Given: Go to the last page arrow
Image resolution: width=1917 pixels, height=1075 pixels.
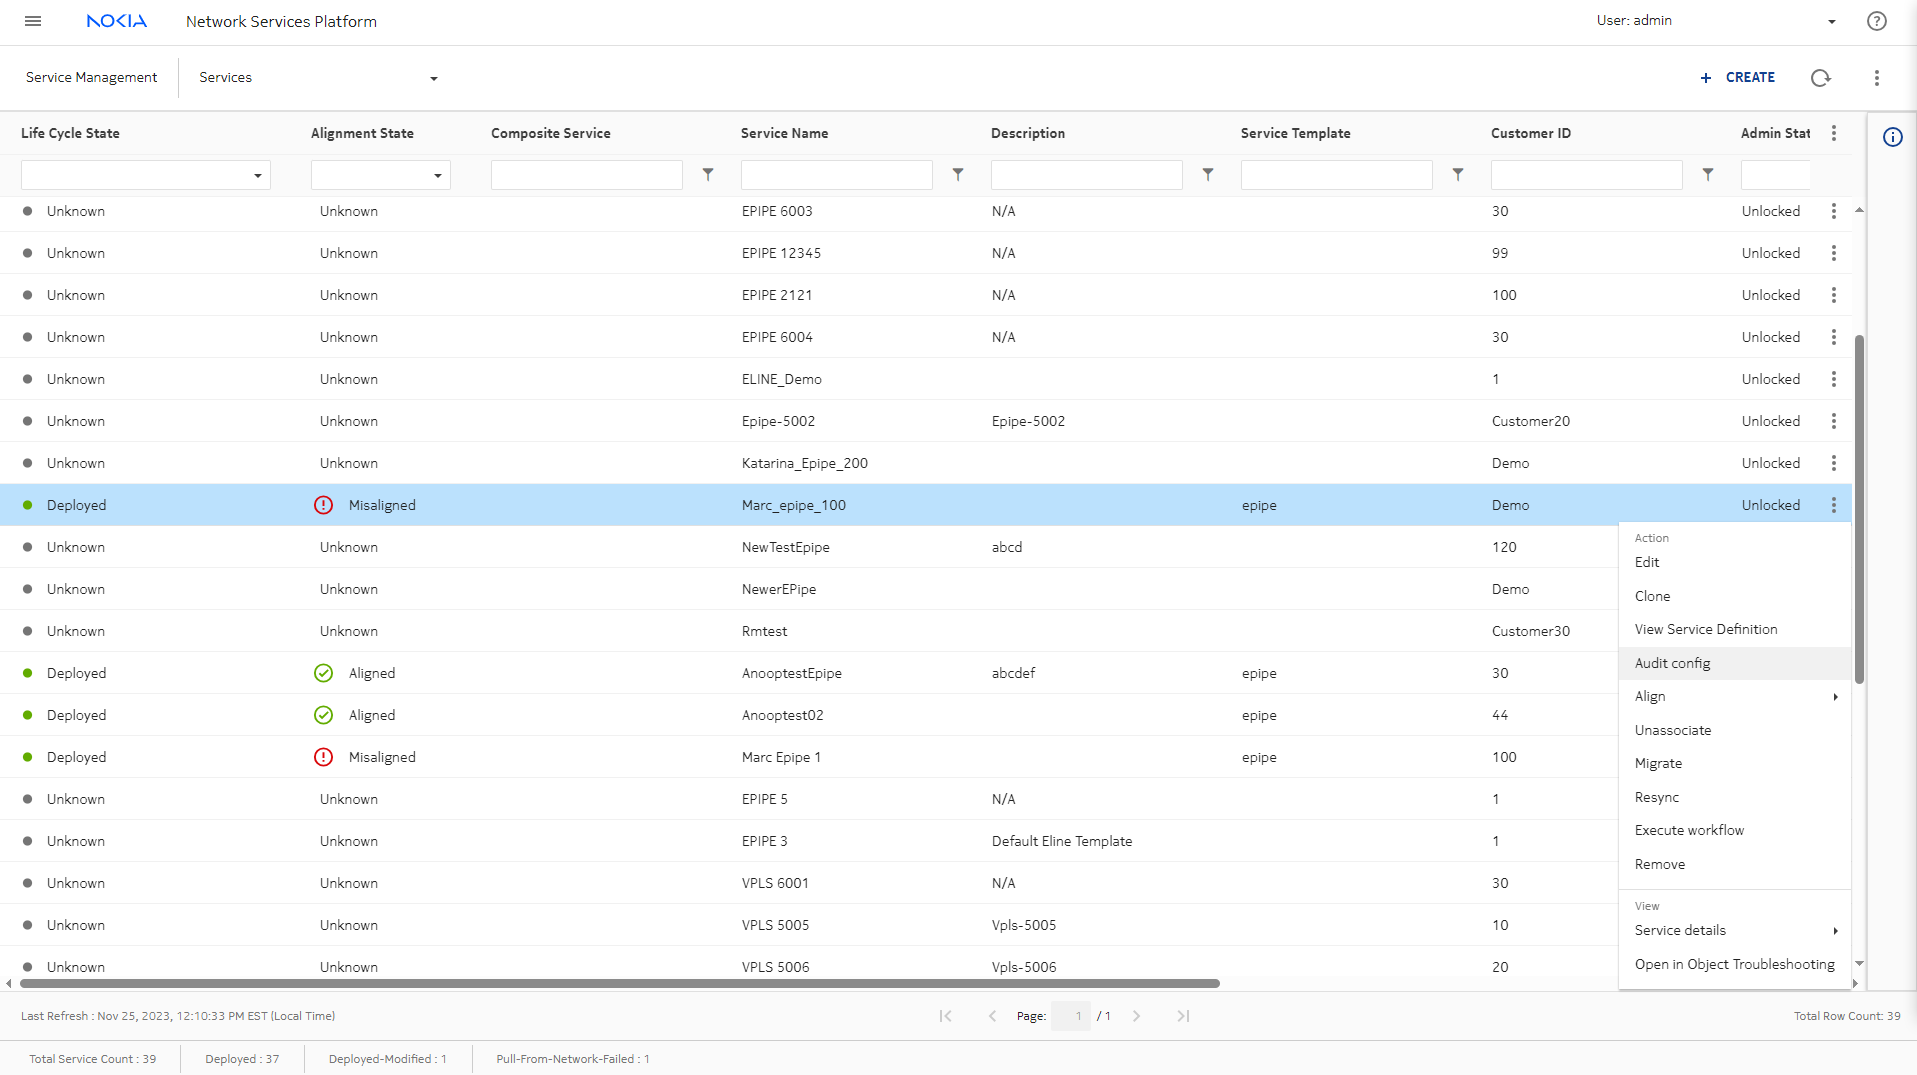Looking at the screenshot, I should pos(1183,1016).
